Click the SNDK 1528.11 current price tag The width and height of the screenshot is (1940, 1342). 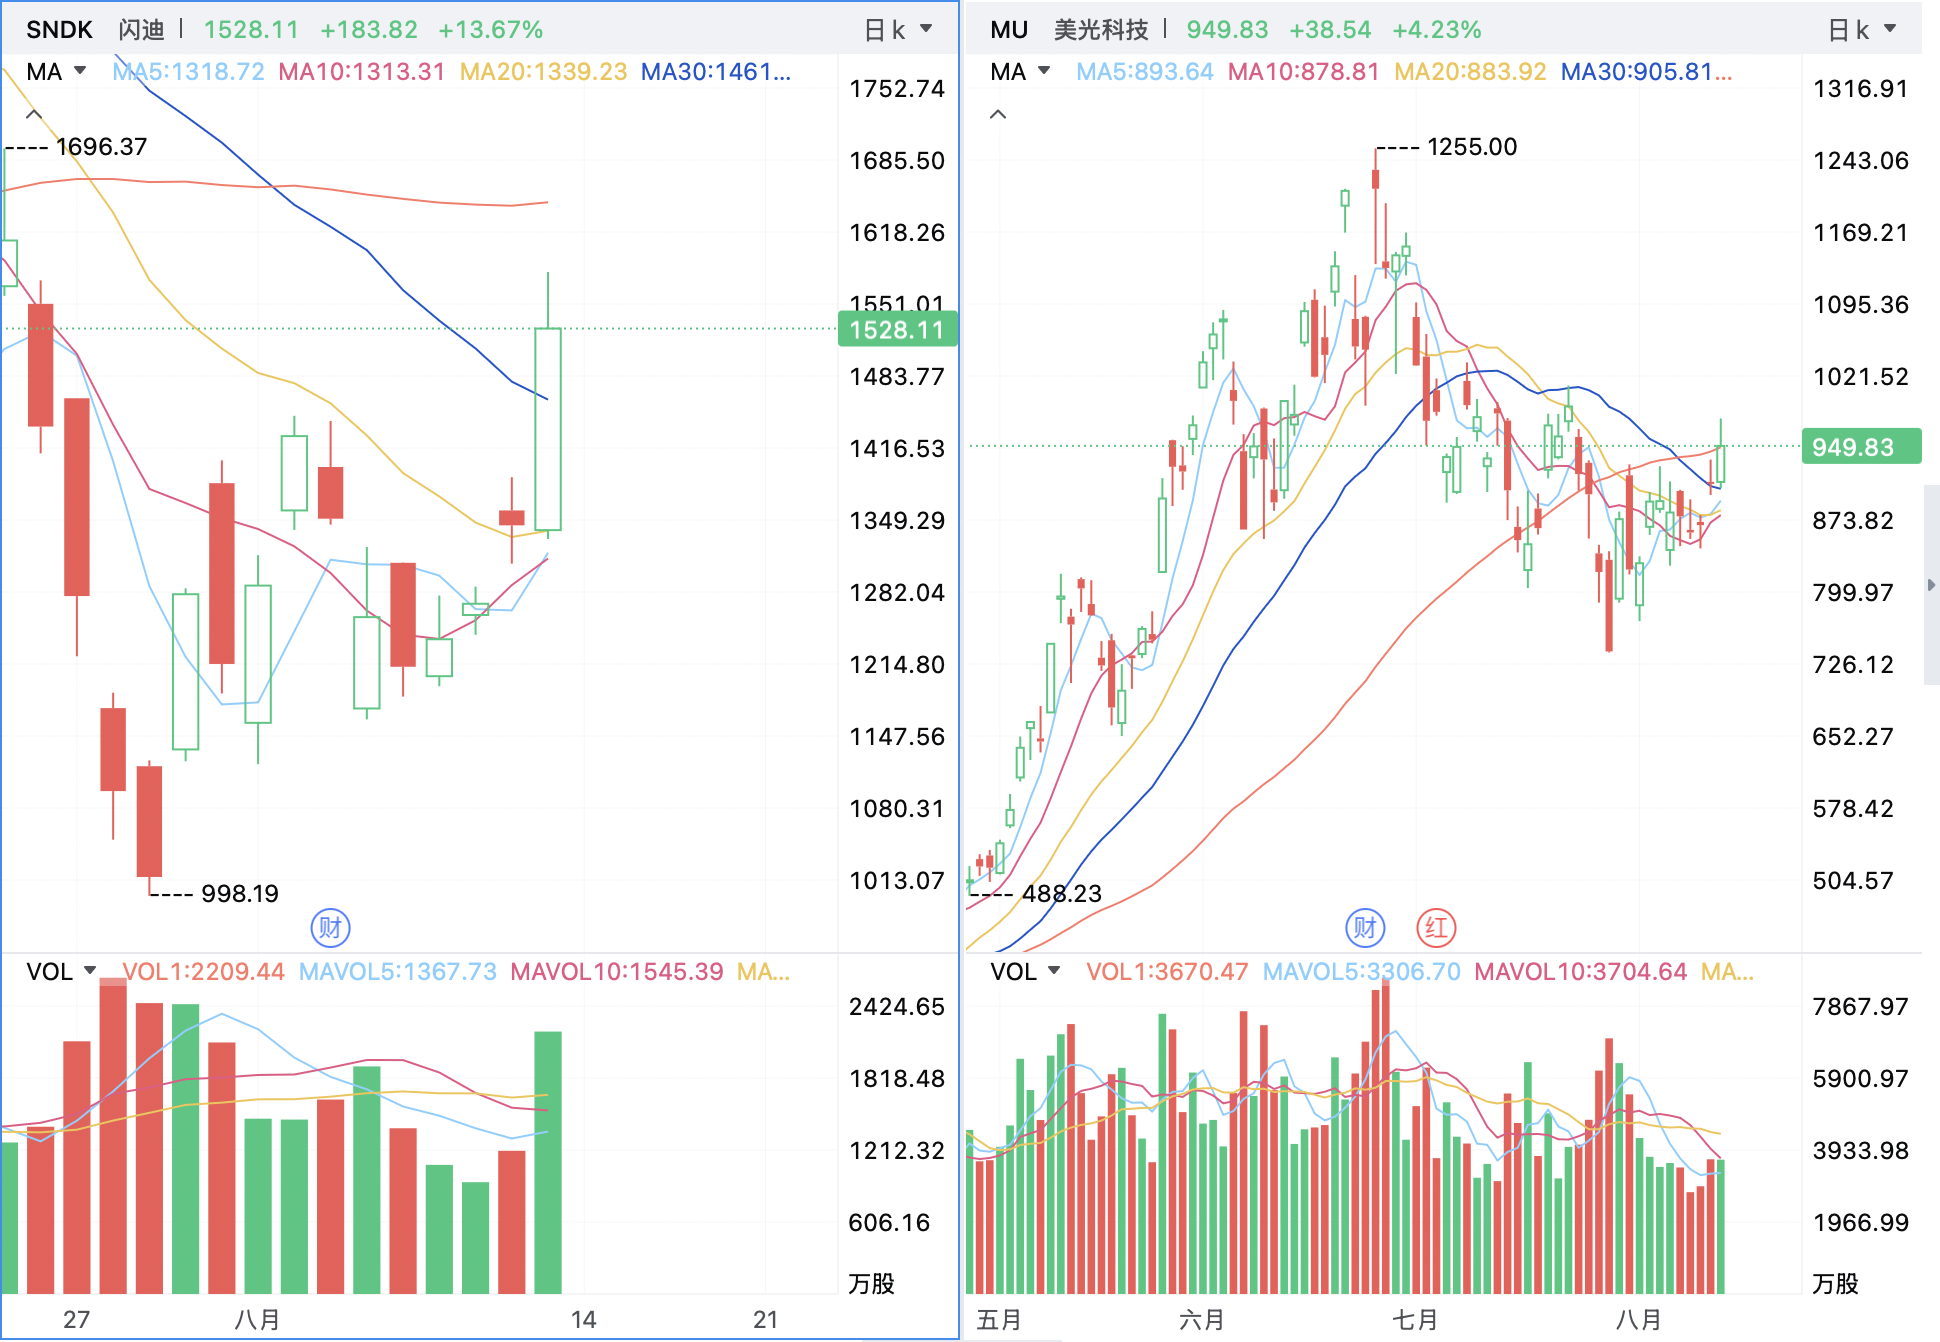pos(897,330)
